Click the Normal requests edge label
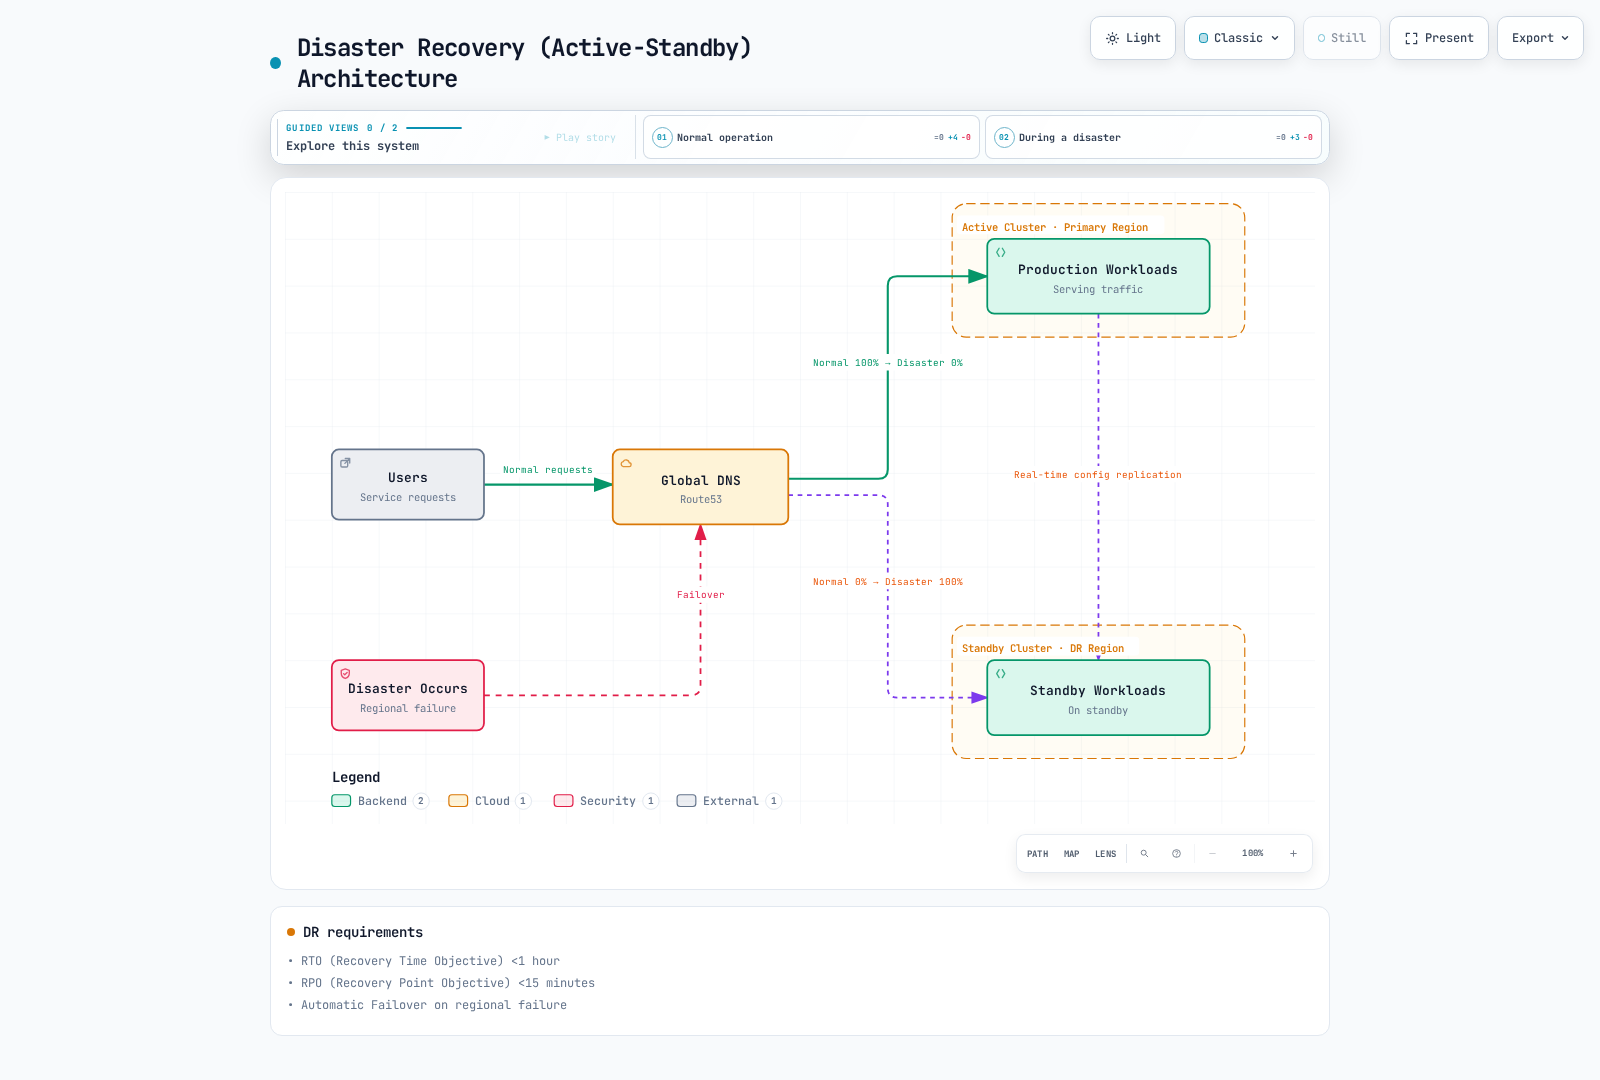 [548, 470]
